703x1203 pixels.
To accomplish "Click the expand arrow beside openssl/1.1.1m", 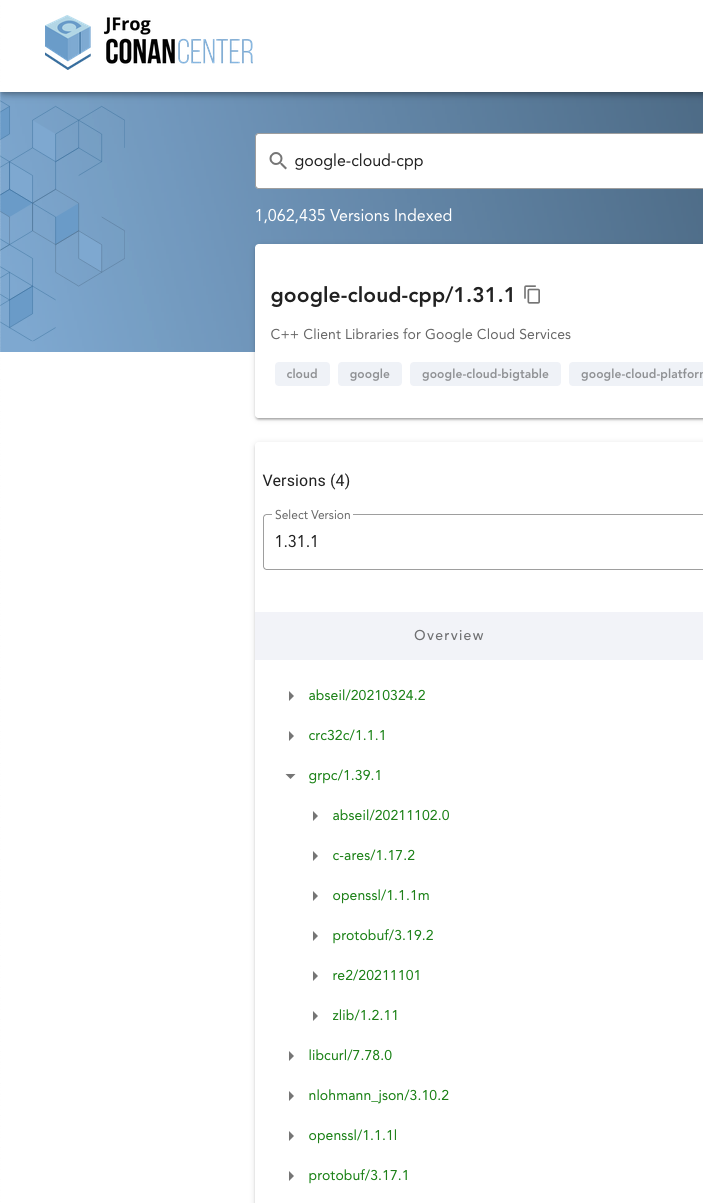I will (316, 895).
